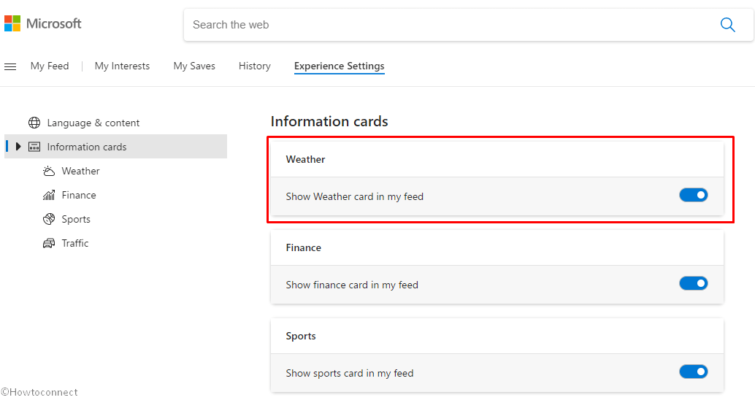Click 'Show sports card in my feed' text
The height and width of the screenshot is (400, 755).
(x=350, y=373)
